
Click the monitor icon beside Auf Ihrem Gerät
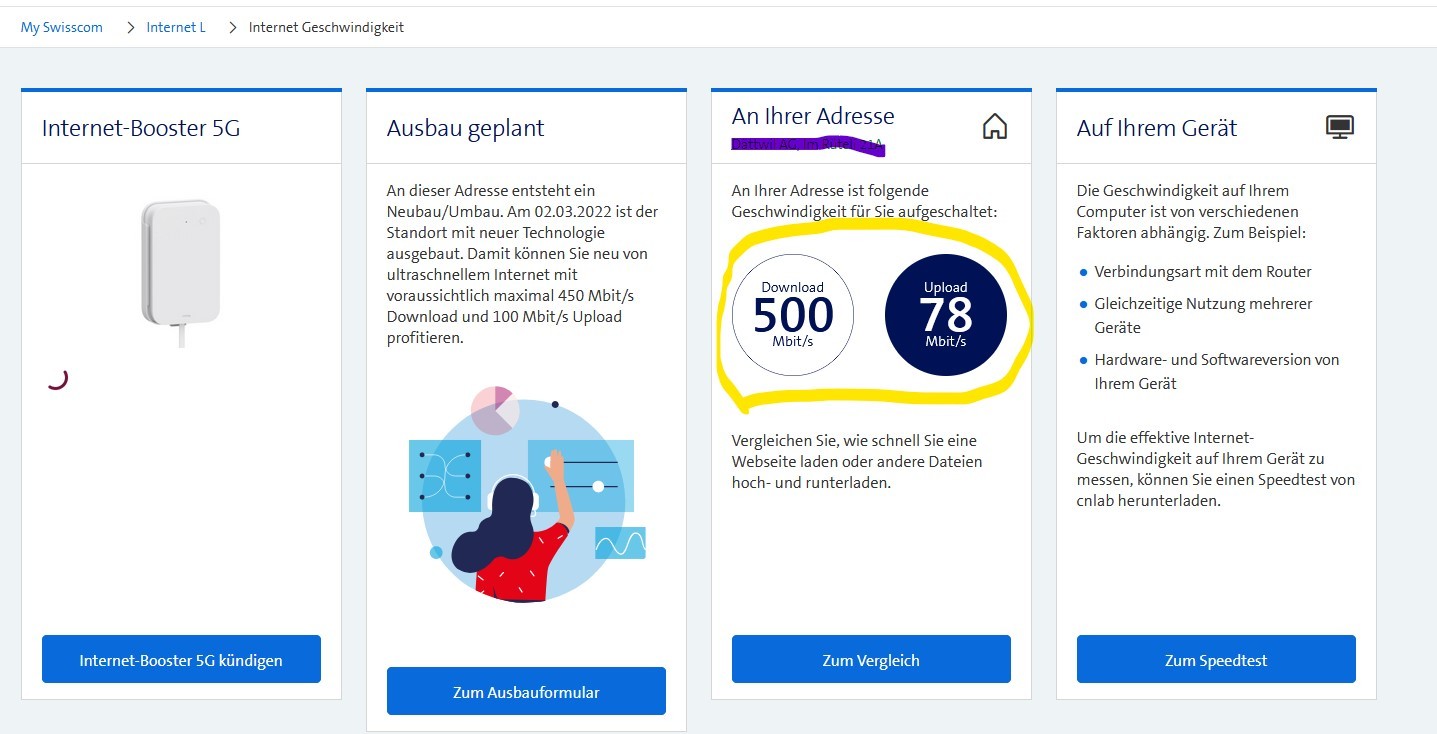(x=1339, y=127)
